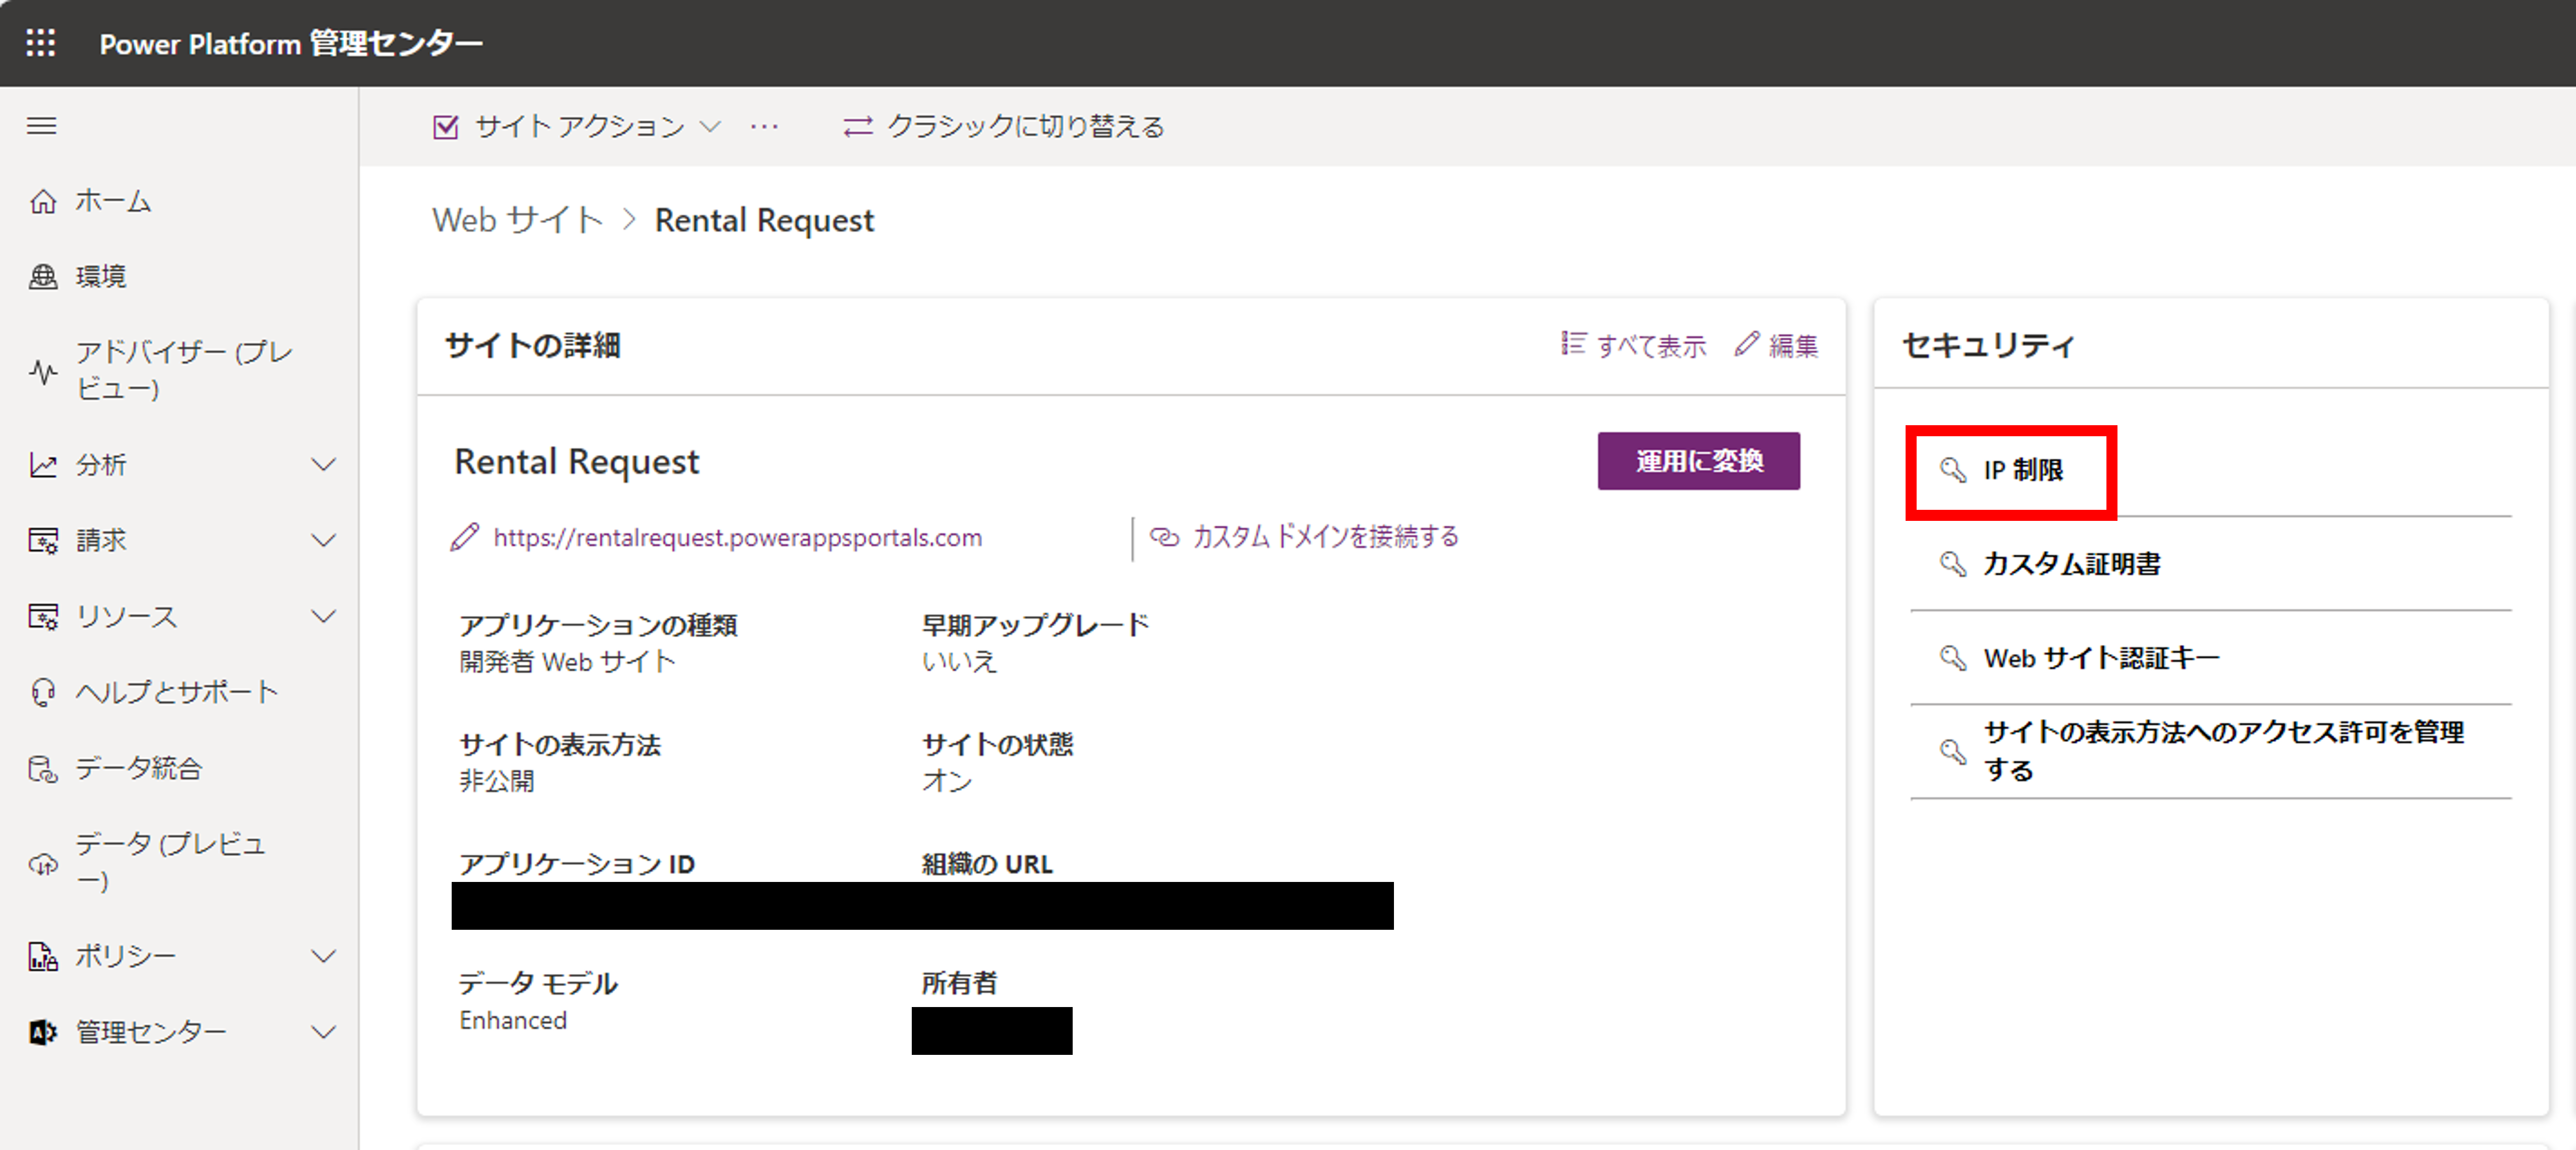Click the 運用に変換 button
Image resolution: width=2576 pixels, height=1150 pixels.
[x=1698, y=461]
